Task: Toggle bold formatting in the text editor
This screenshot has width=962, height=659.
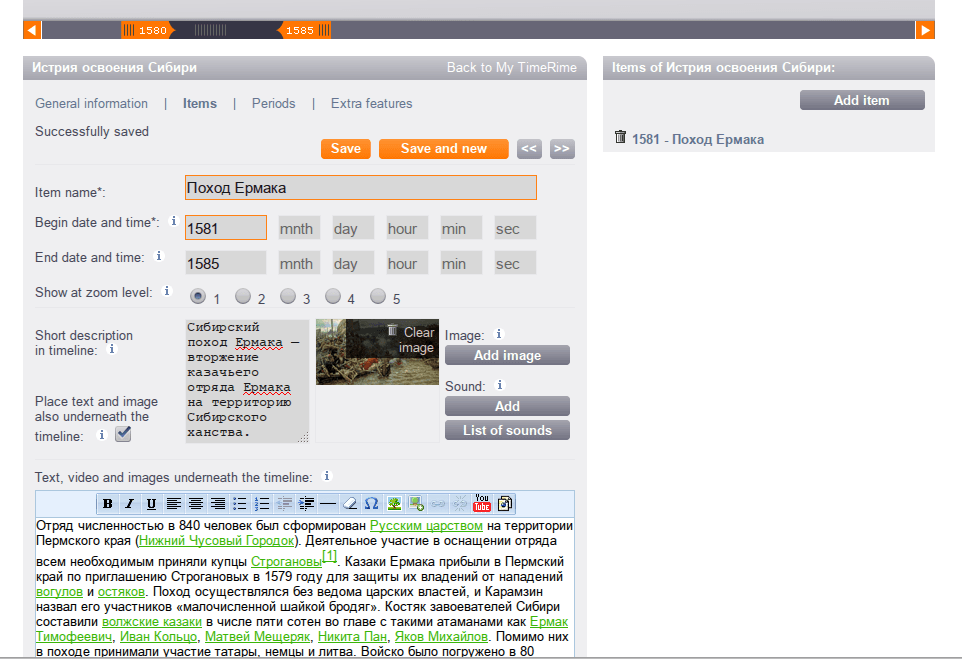Action: (x=107, y=503)
